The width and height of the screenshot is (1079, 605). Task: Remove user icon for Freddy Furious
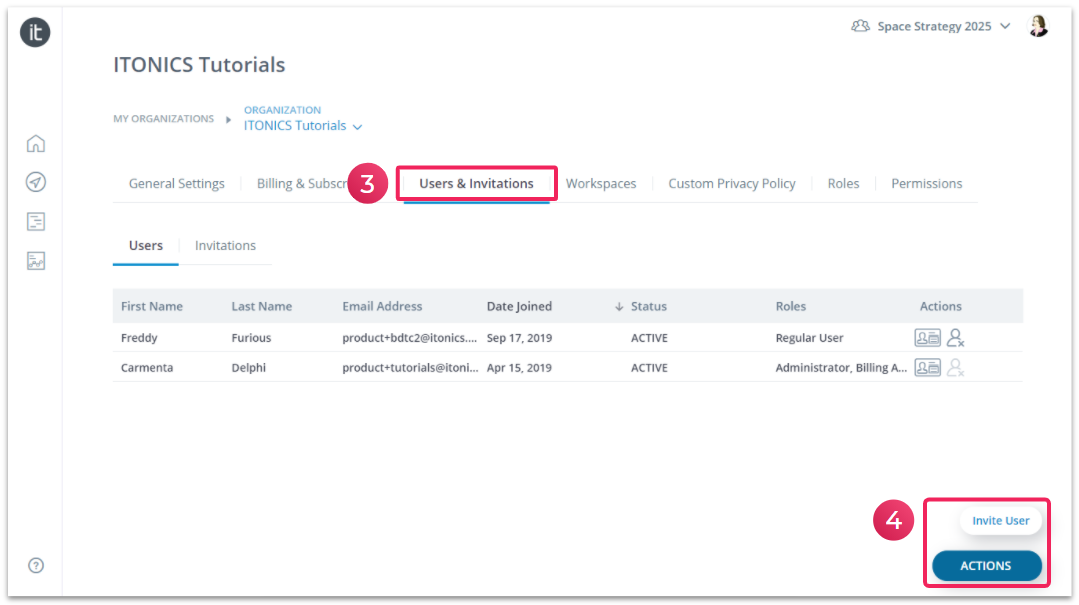point(955,338)
